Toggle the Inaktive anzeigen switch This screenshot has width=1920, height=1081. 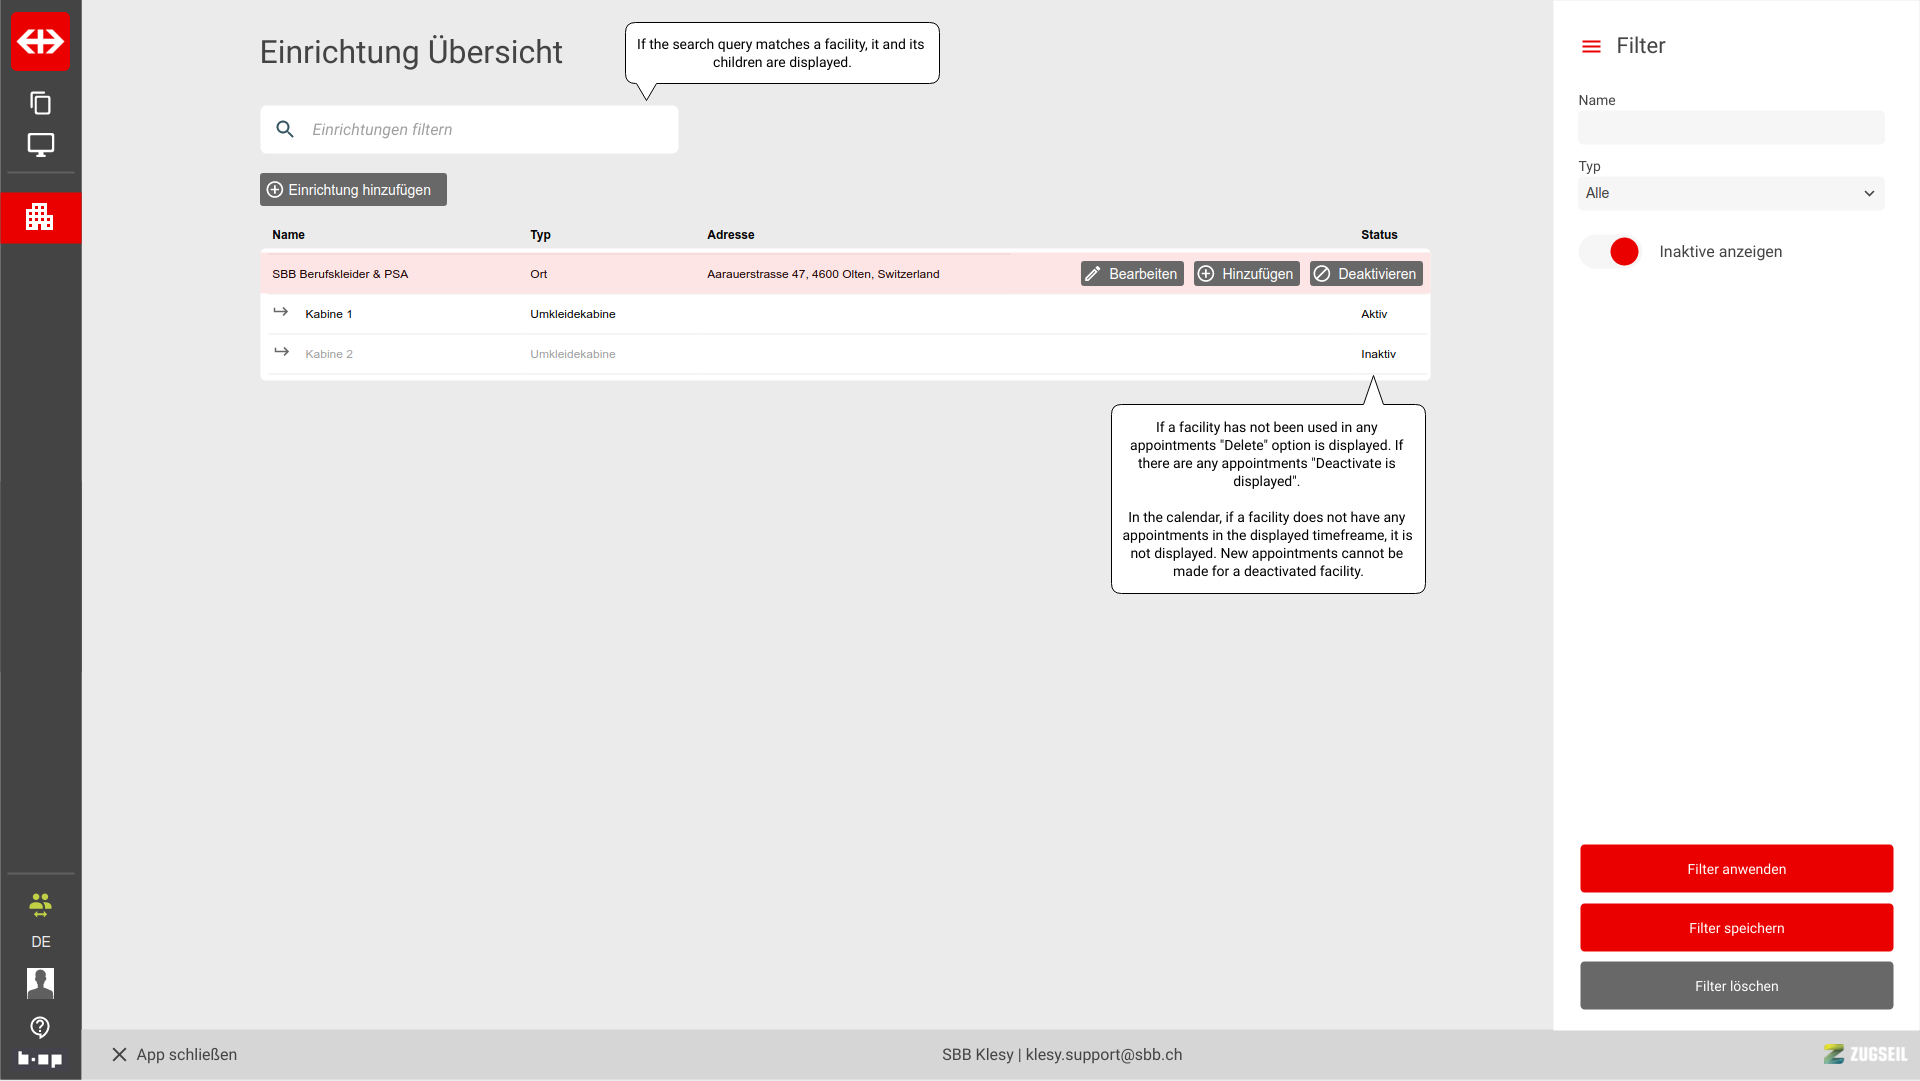point(1611,252)
